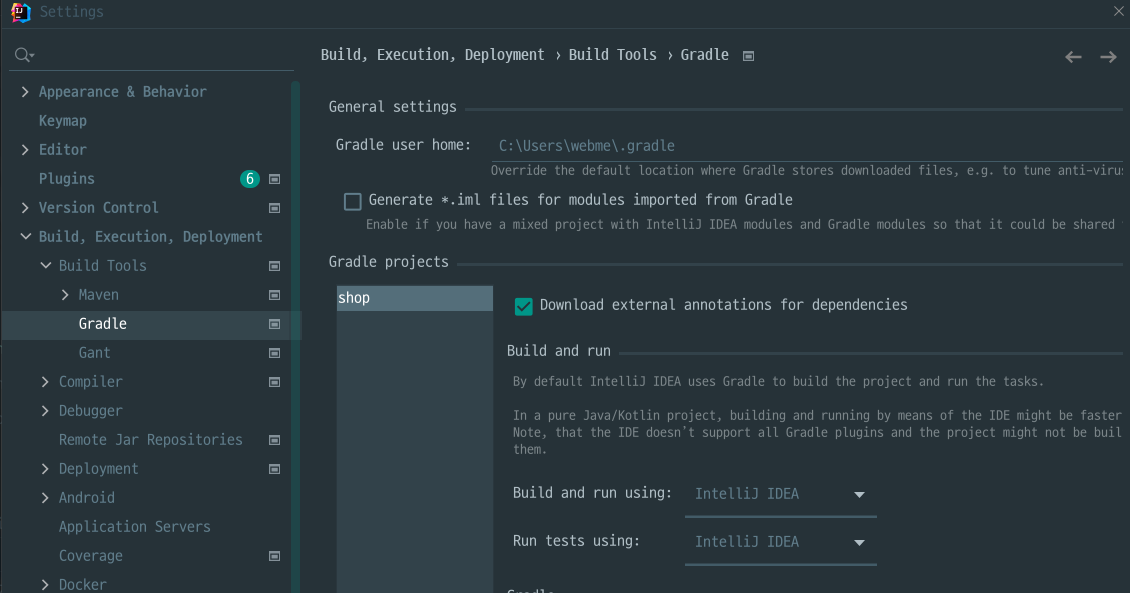Click the project icon on Maven row
The height and width of the screenshot is (593, 1130).
(x=275, y=295)
